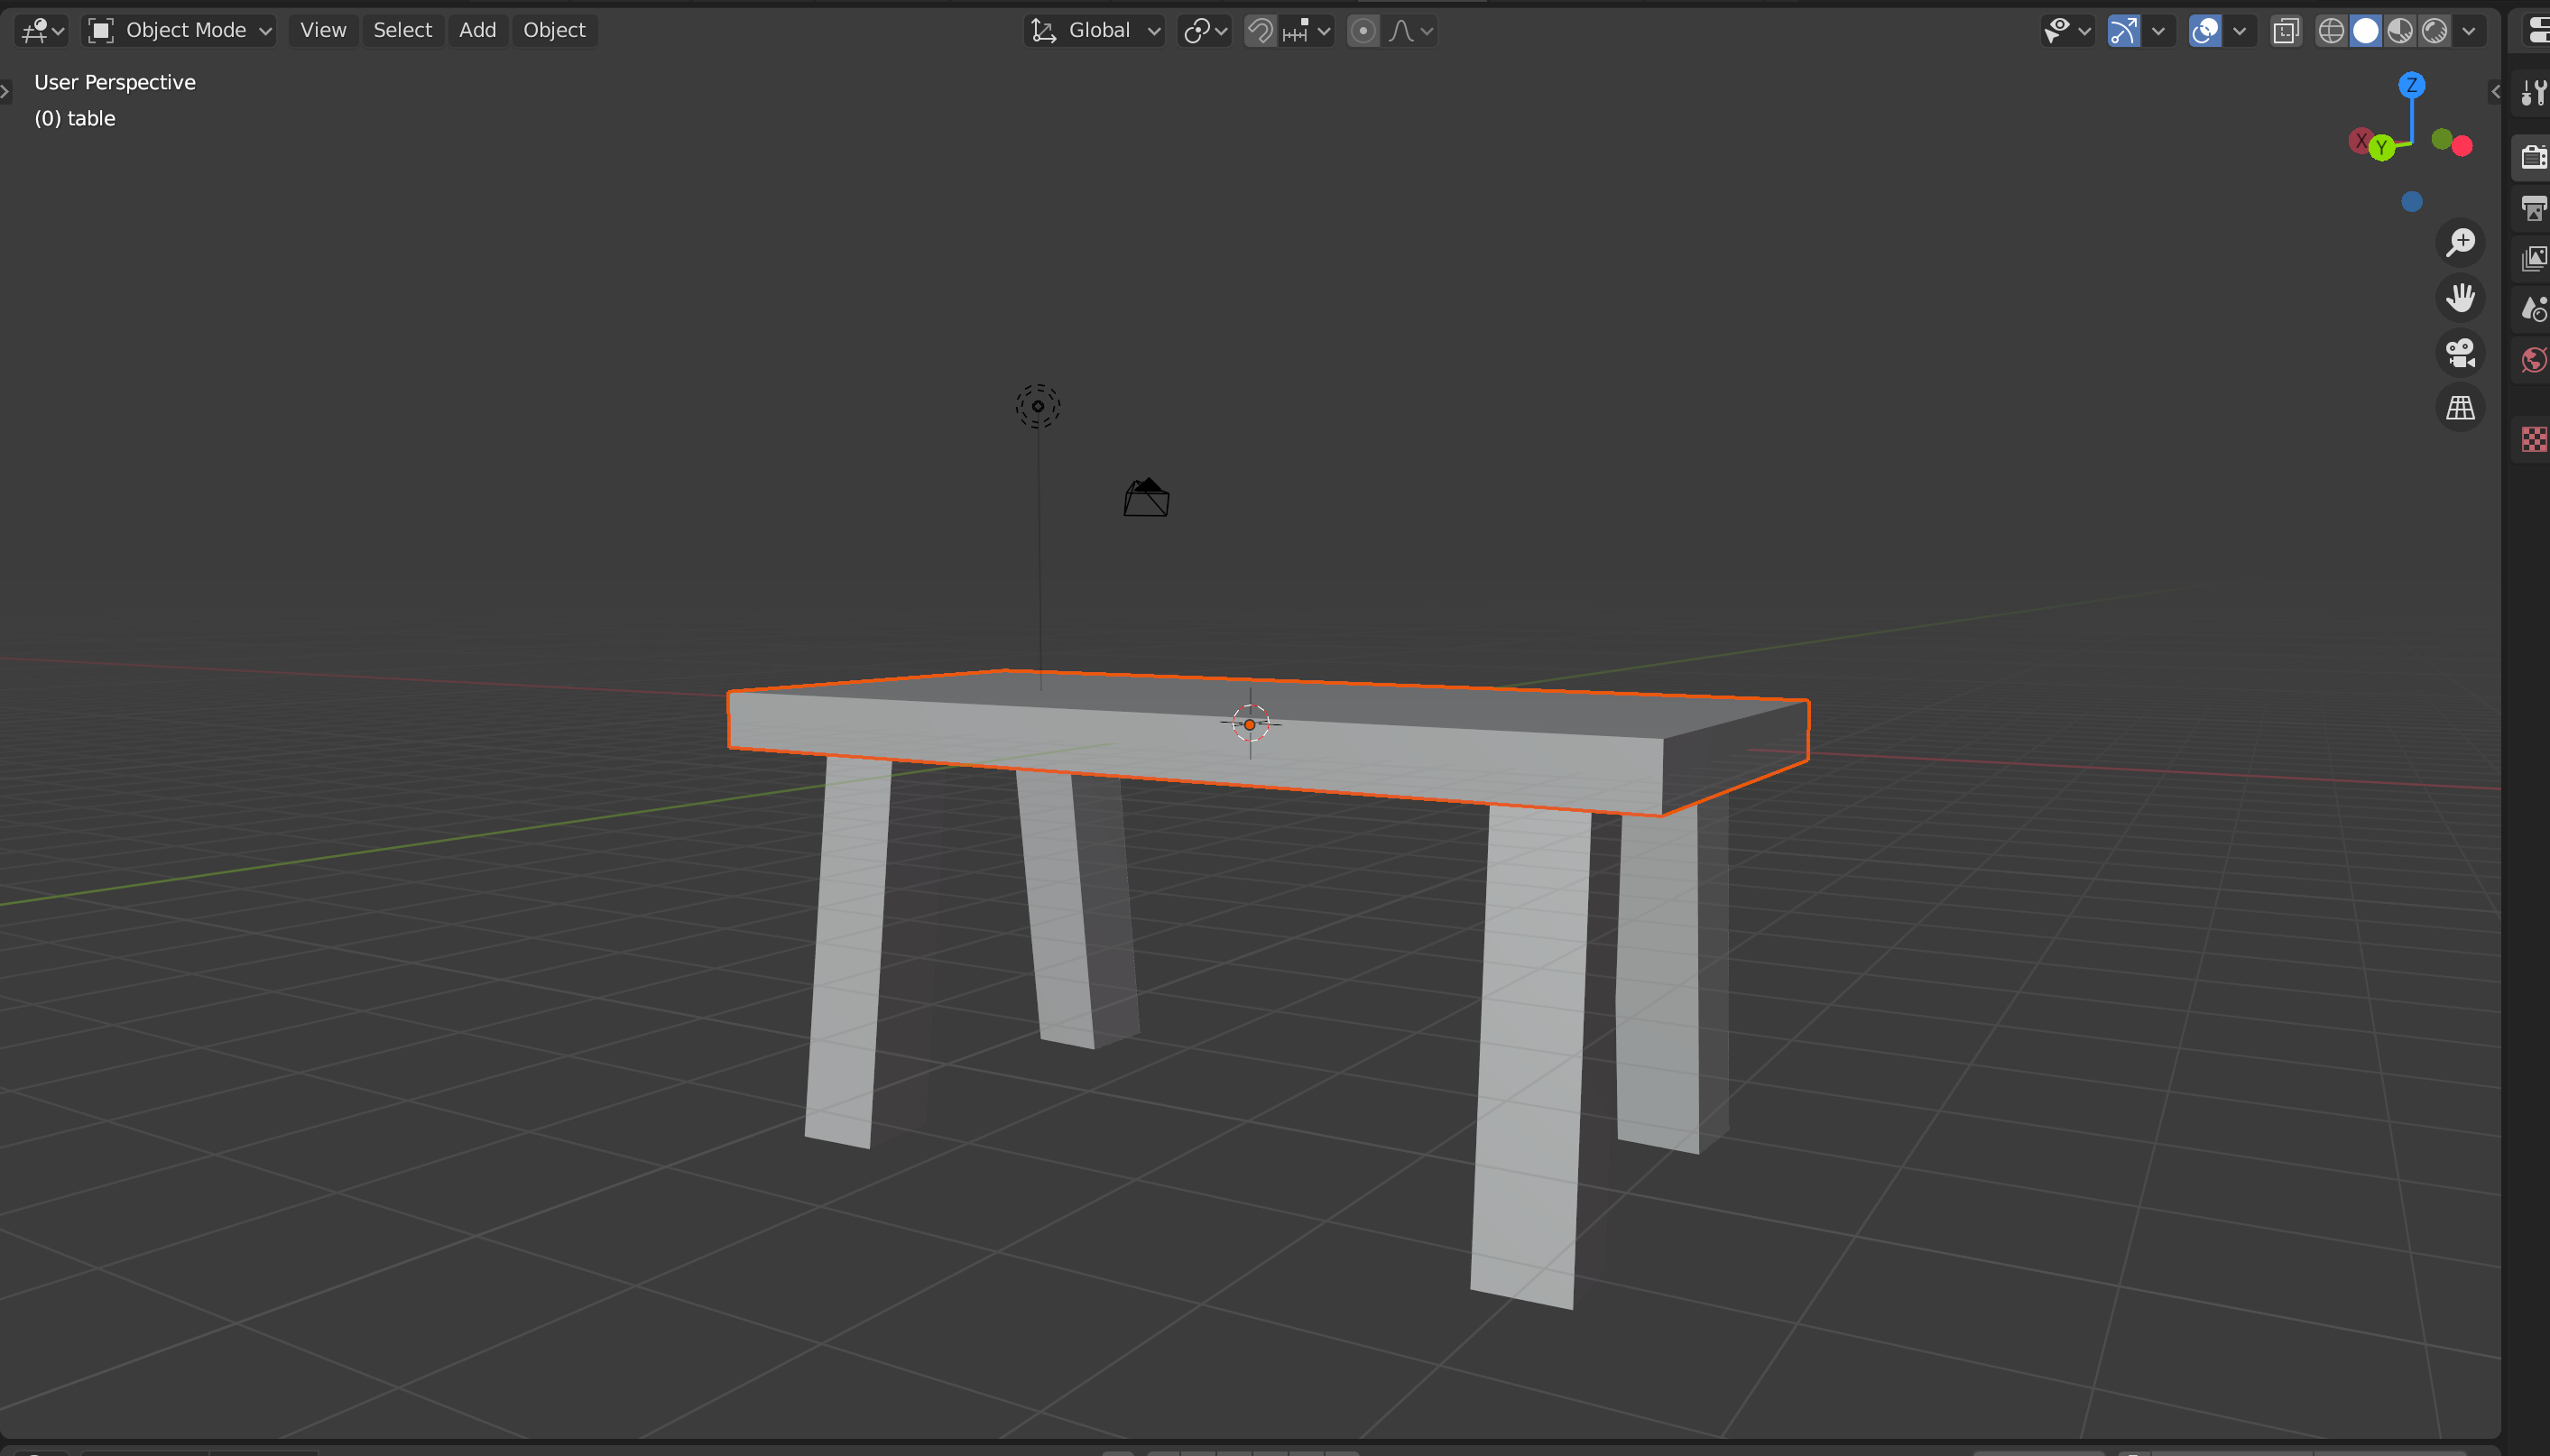Expand the sidebar with the right-edge arrow
2550x1456 pixels.
(x=2495, y=91)
